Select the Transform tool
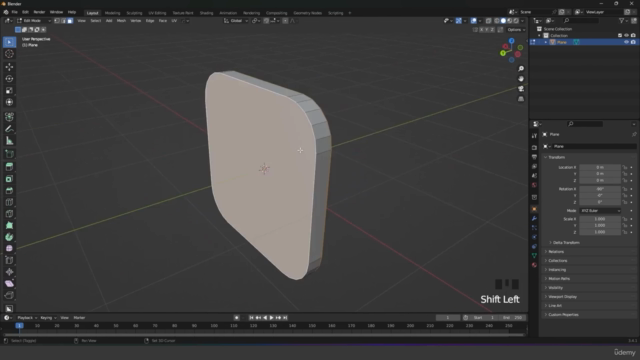Screen dimensions: 640x360 (9, 102)
